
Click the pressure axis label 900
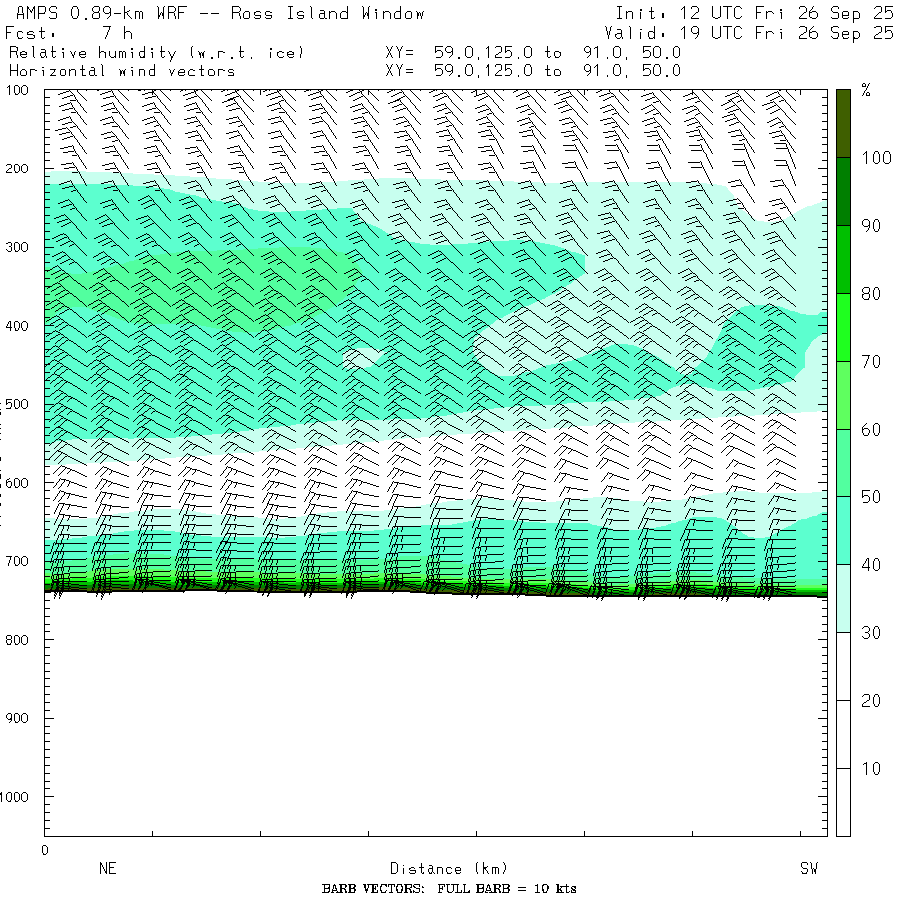pyautogui.click(x=17, y=718)
